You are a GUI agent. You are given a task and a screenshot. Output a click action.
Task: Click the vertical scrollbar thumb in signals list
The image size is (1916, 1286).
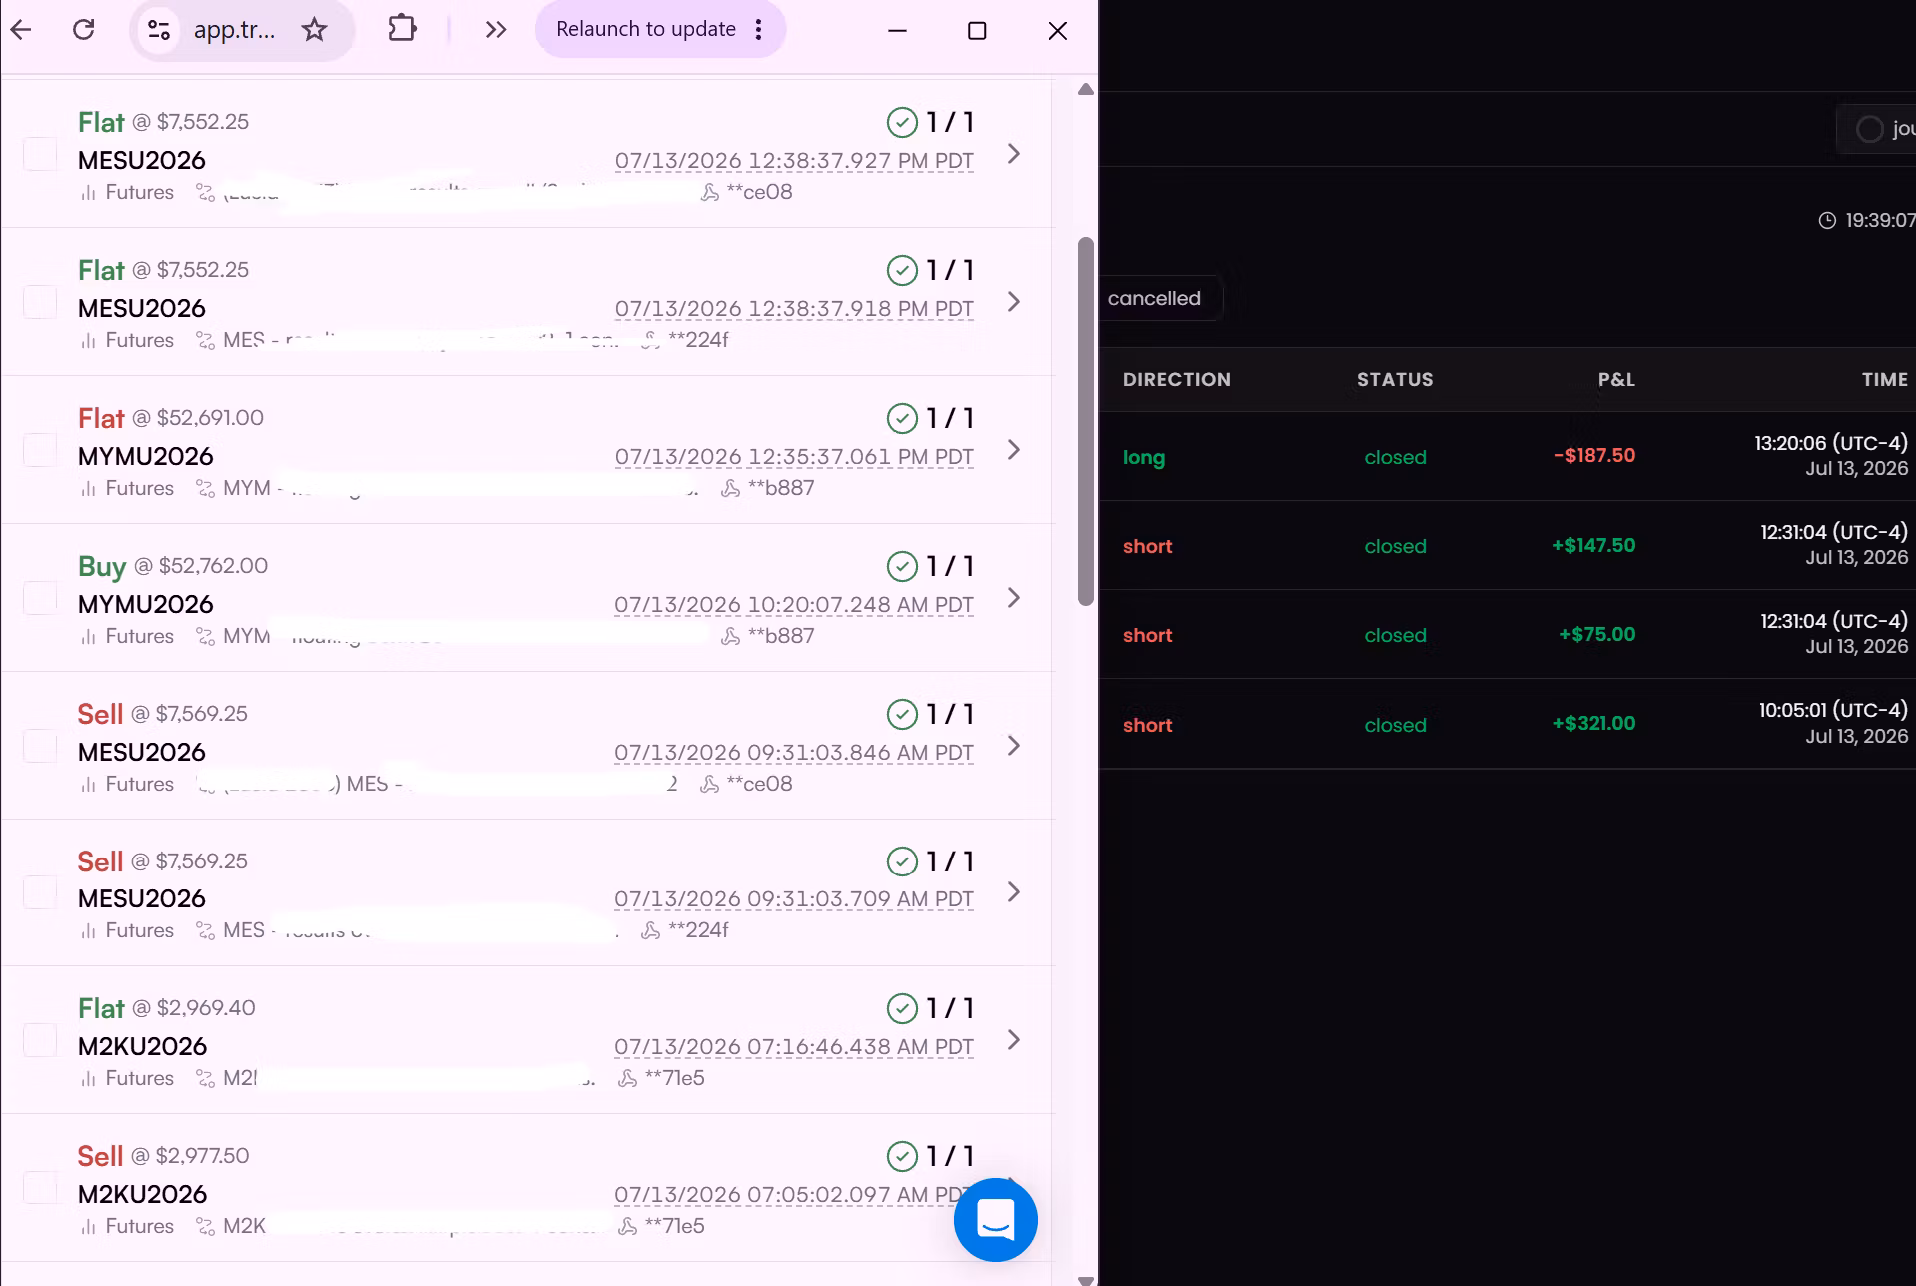1086,421
